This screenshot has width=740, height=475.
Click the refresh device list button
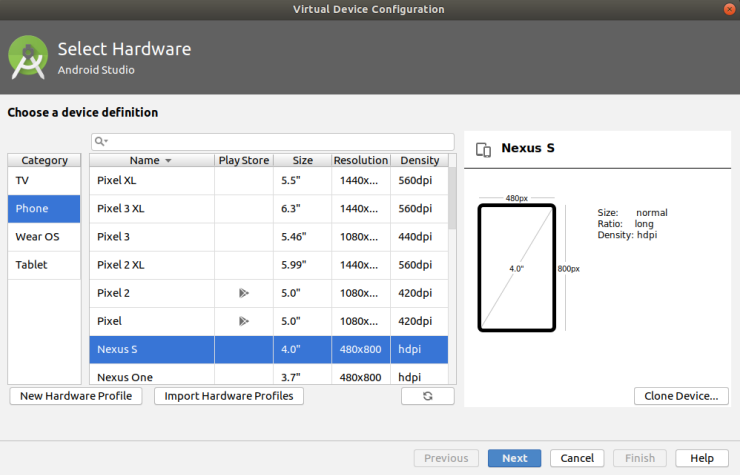pos(428,396)
